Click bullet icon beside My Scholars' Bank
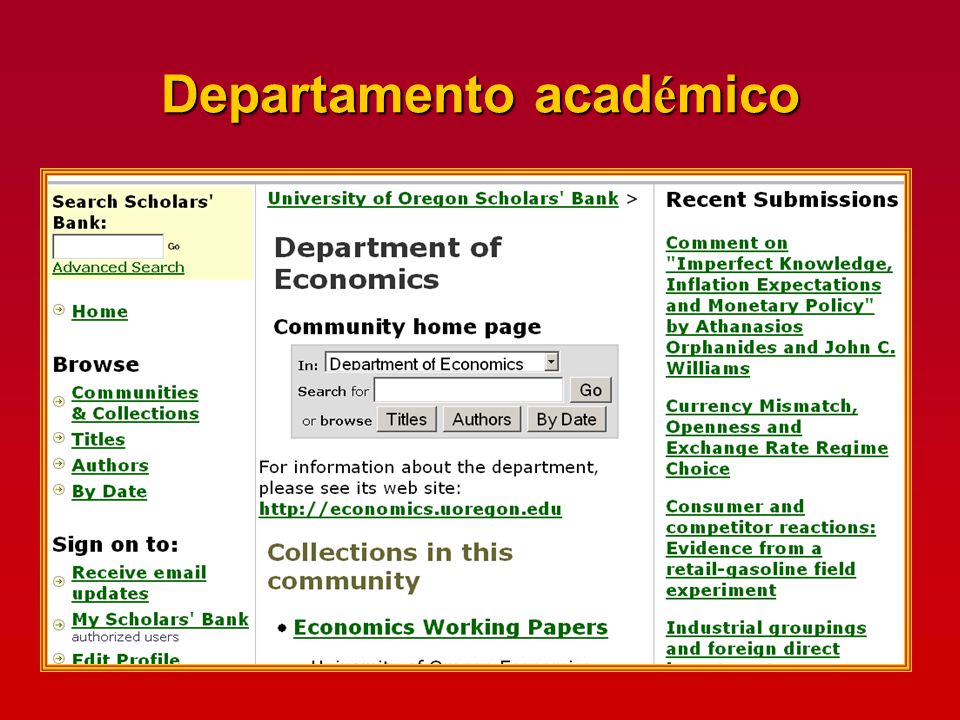The width and height of the screenshot is (960, 720). tap(59, 624)
